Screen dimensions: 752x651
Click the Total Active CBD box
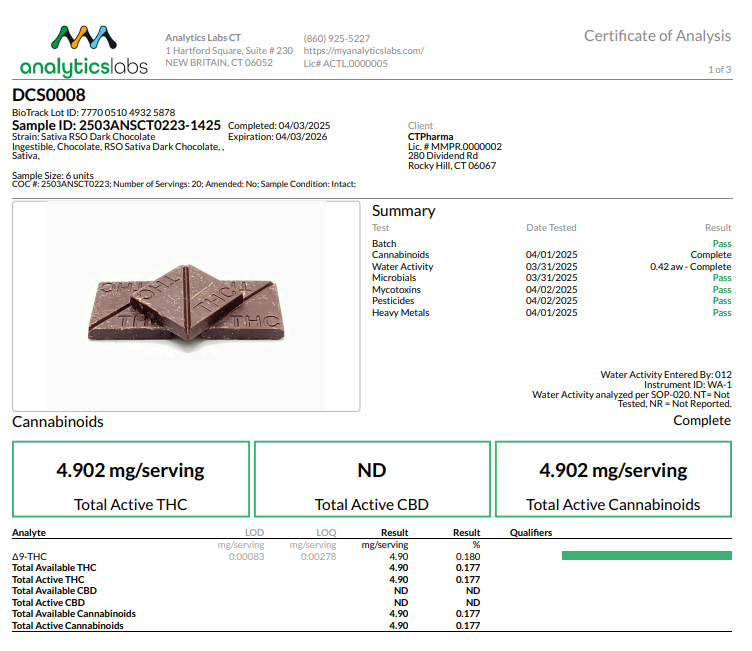[x=372, y=480]
